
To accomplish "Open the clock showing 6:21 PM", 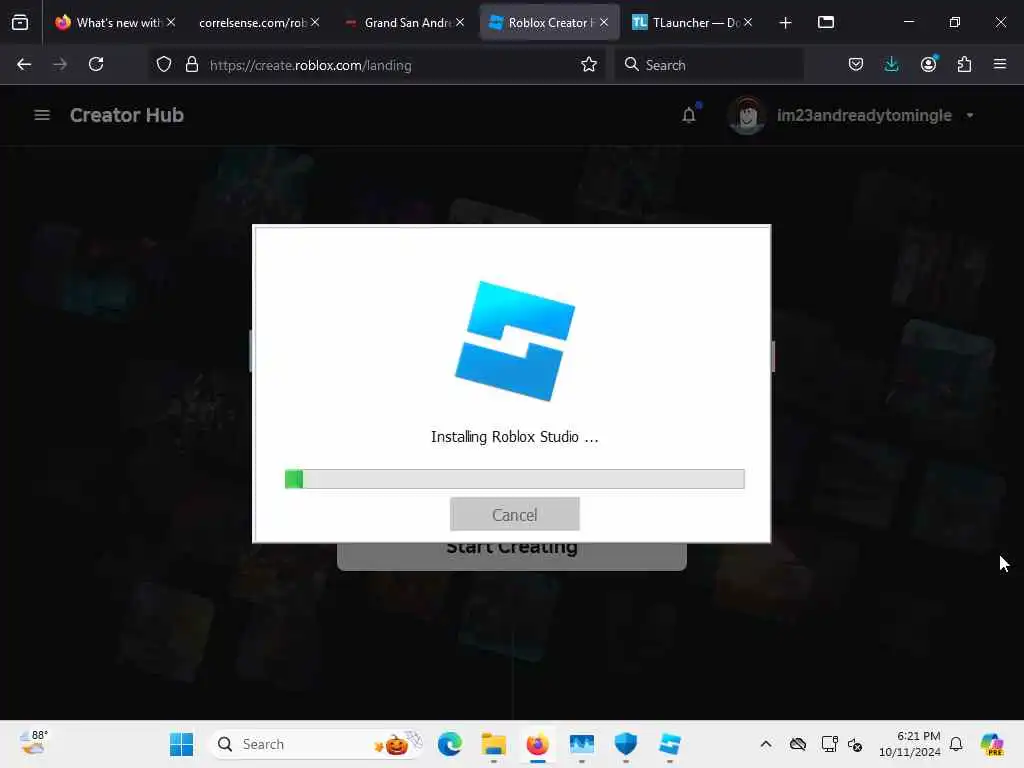I will click(910, 744).
